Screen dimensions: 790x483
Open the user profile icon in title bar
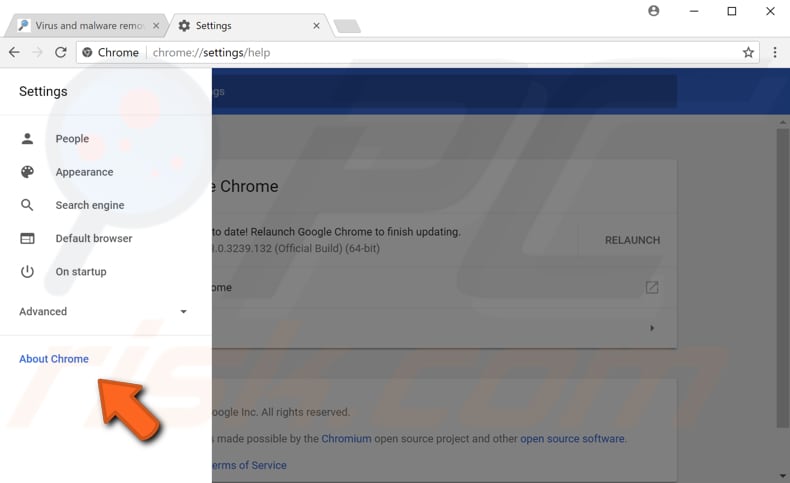click(653, 11)
